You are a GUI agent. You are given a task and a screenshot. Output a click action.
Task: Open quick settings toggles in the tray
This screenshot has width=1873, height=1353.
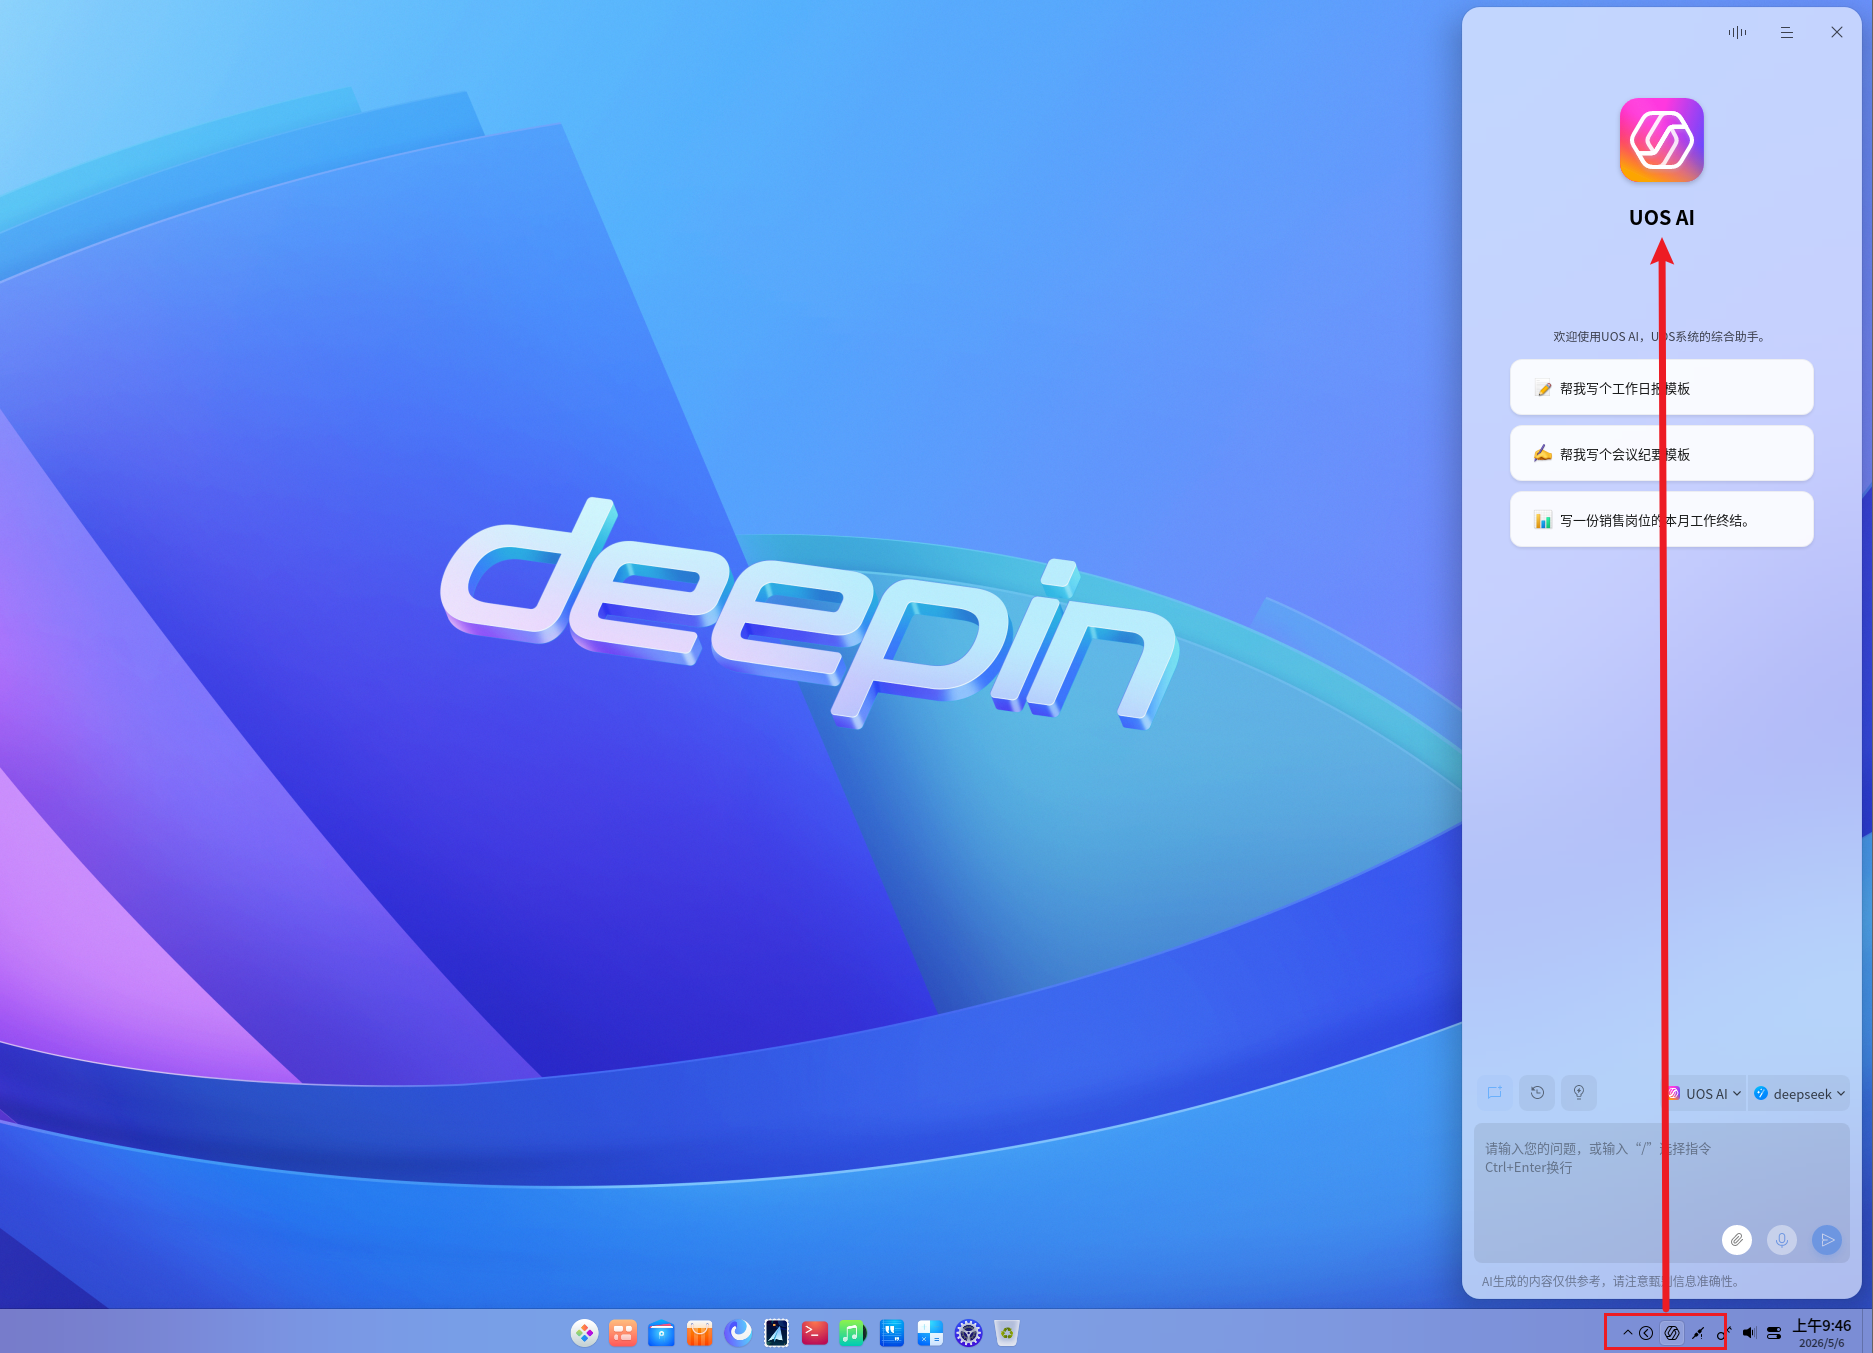click(1774, 1333)
